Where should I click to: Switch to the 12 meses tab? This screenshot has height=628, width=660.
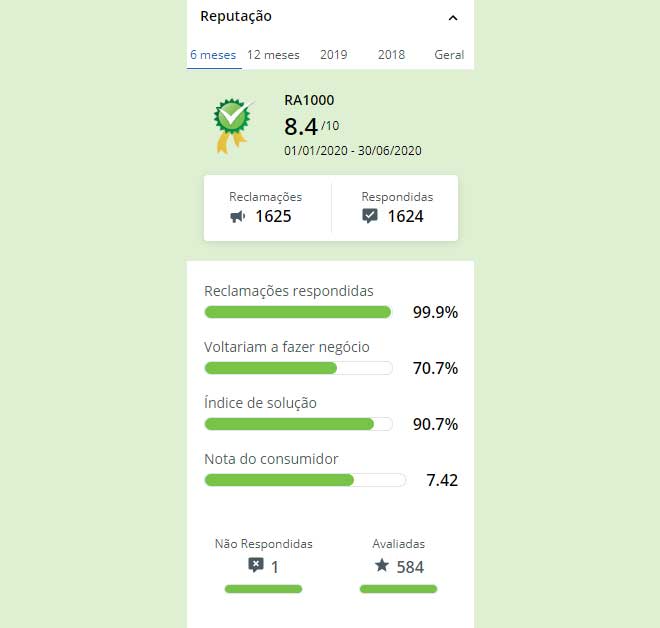[273, 55]
